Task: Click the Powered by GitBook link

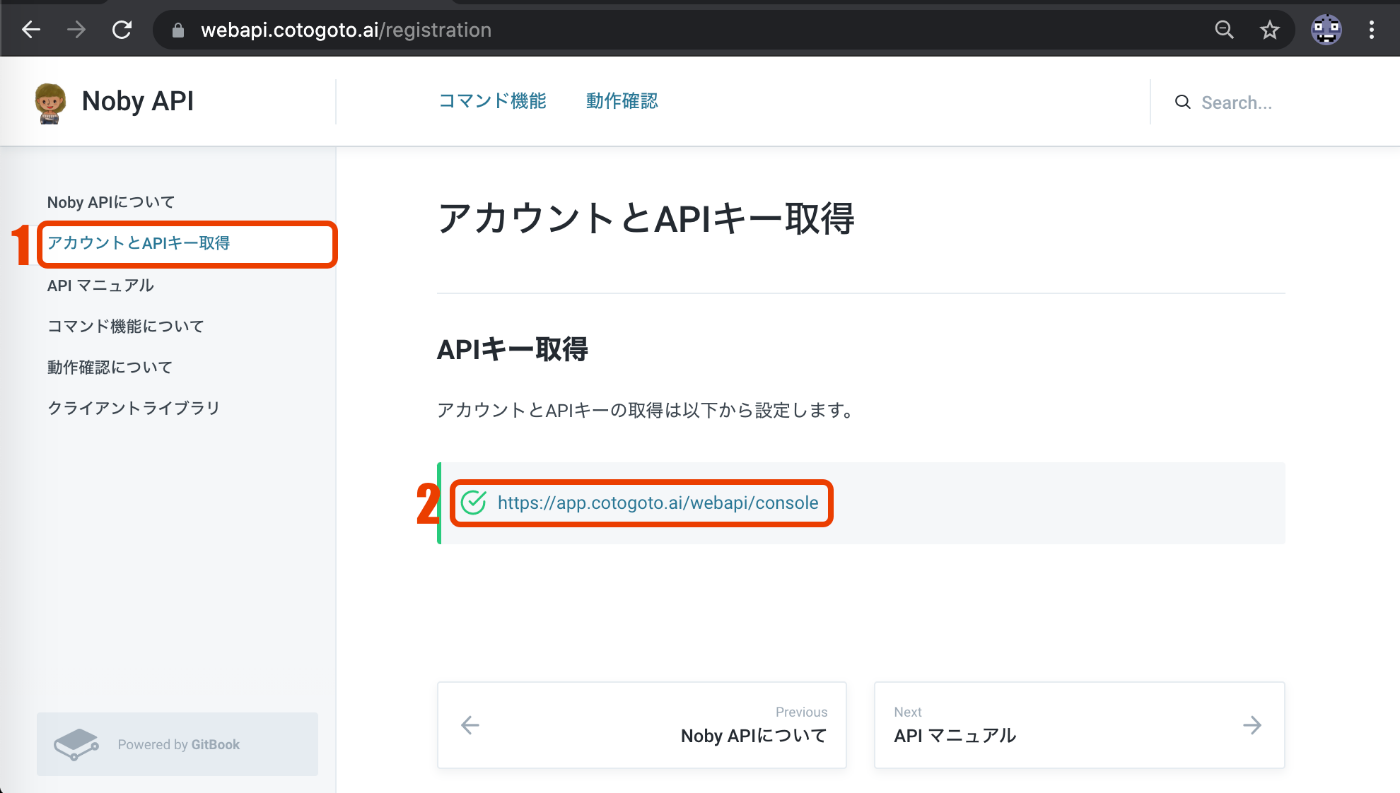Action: click(178, 744)
